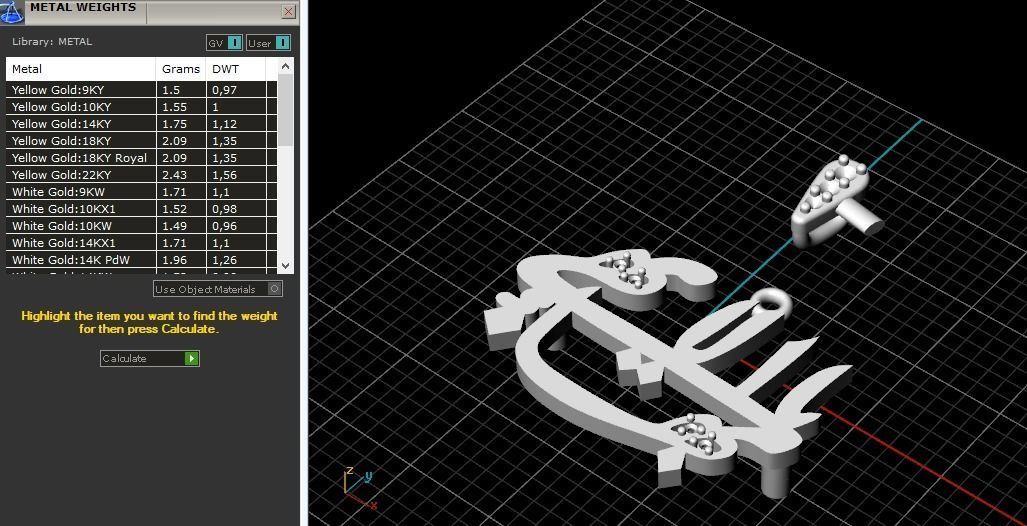Select the Yellow Gold:14KY row
This screenshot has width=1027, height=526.
141,124
